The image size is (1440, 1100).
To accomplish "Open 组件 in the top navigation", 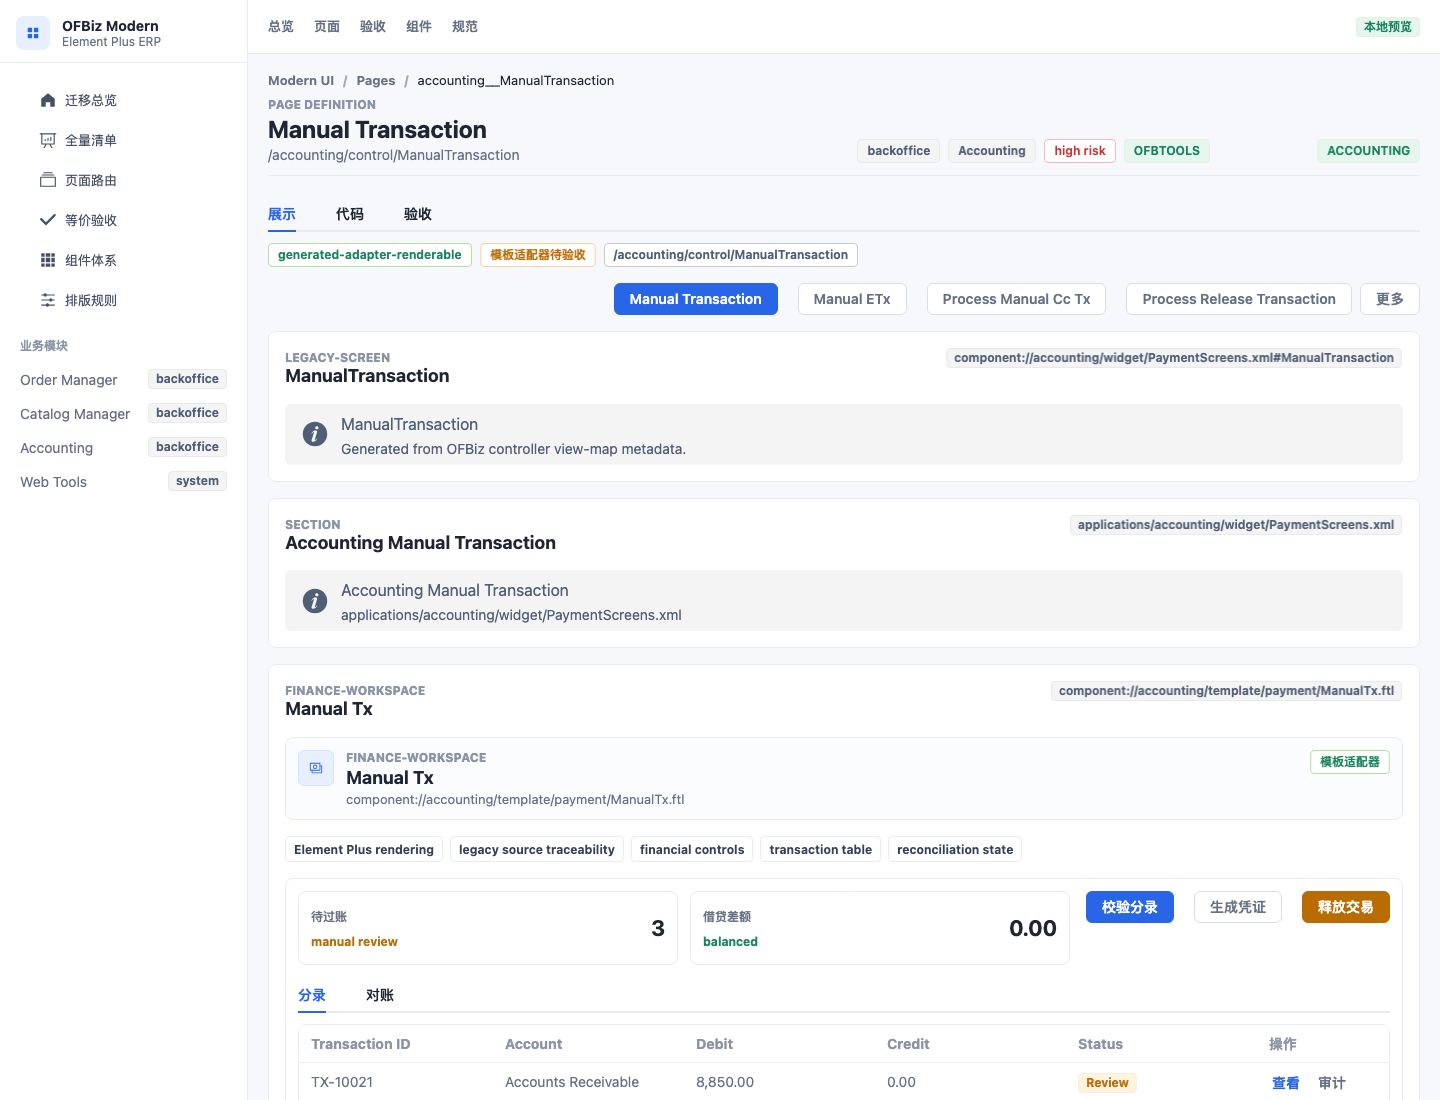I will pos(419,27).
